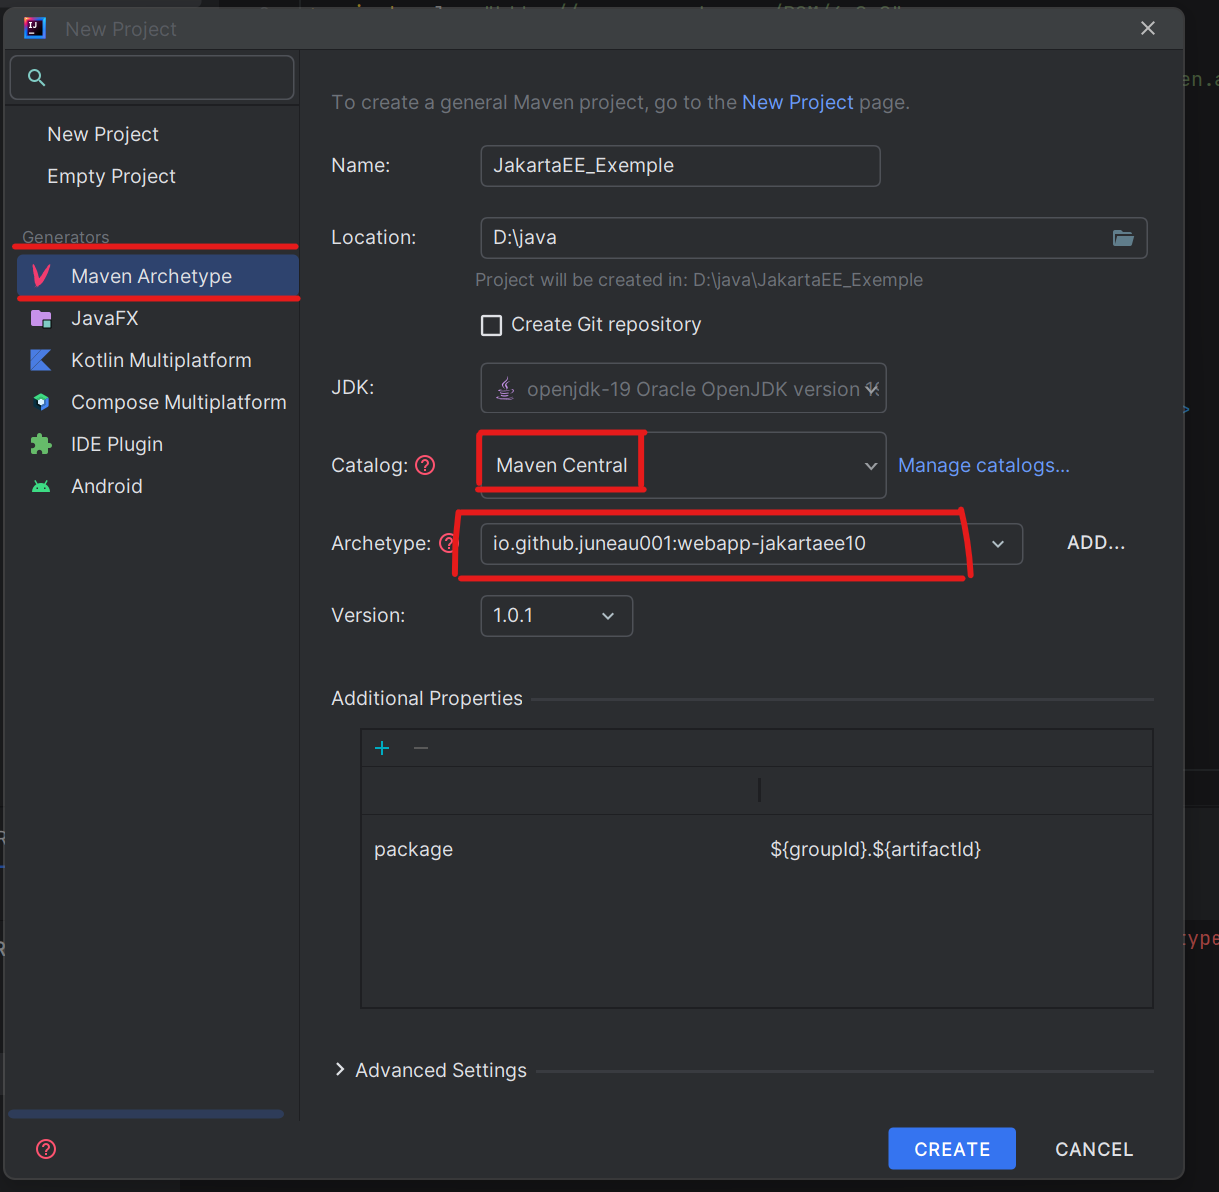Edit the project Name field
Screen dimensions: 1219x1192
click(x=680, y=166)
